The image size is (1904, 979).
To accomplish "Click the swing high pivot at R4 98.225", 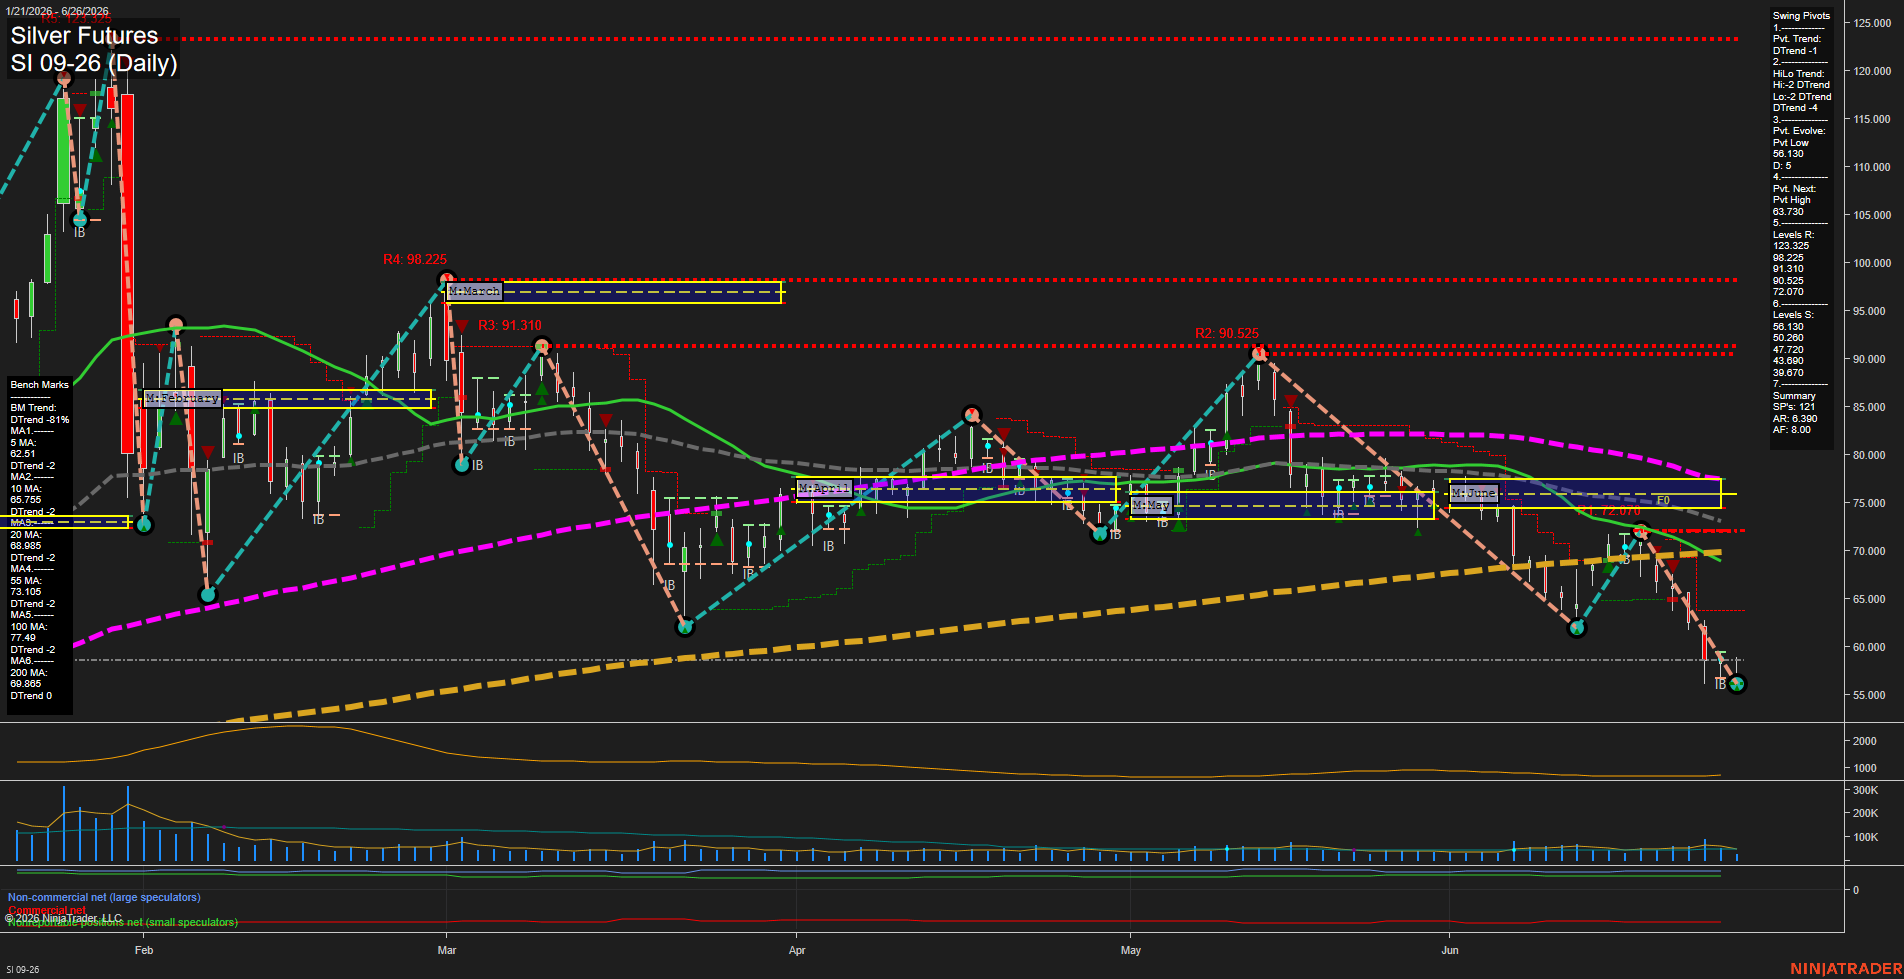I will [446, 279].
